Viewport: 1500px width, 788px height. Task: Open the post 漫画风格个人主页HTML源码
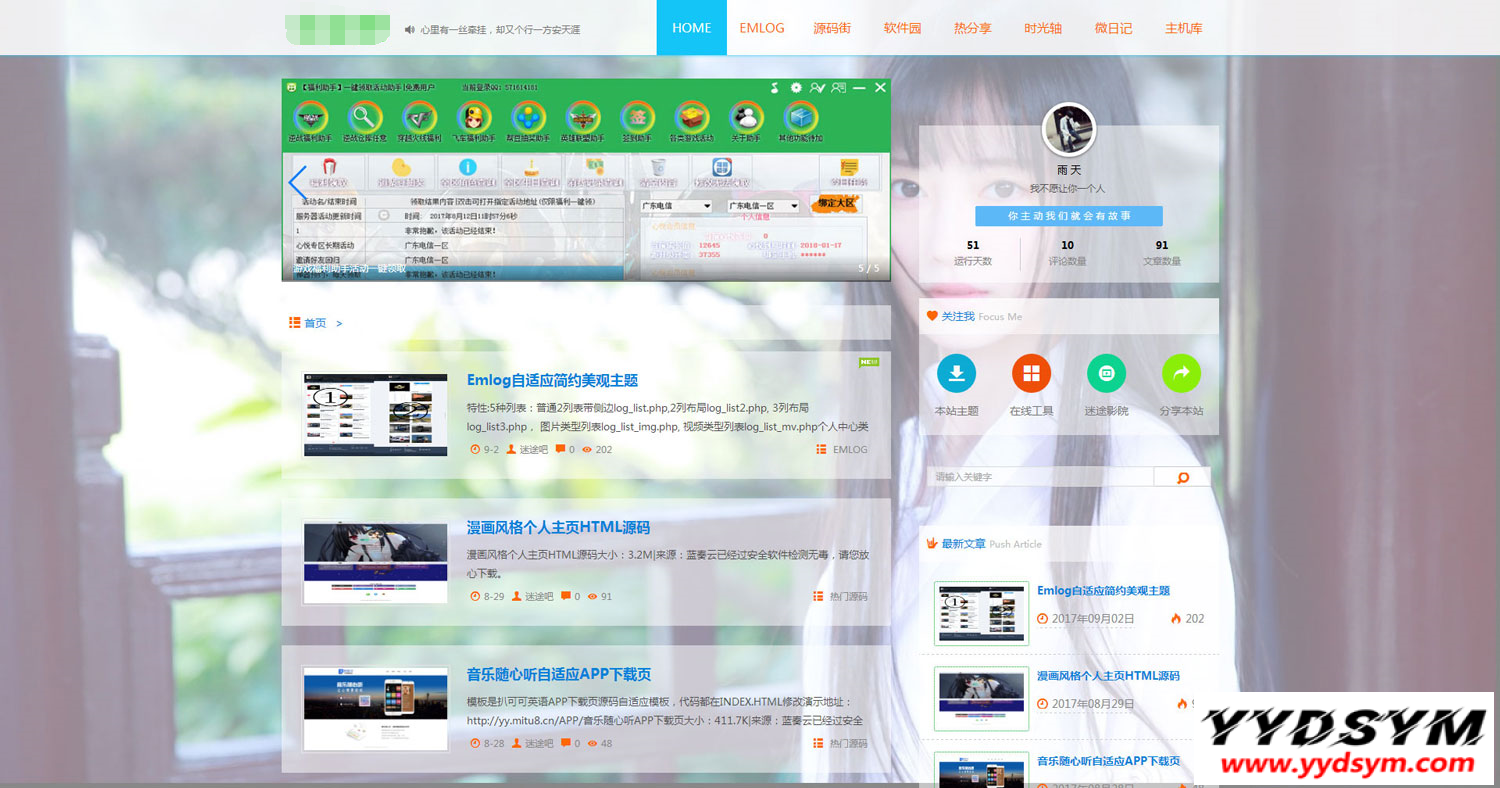click(x=558, y=527)
